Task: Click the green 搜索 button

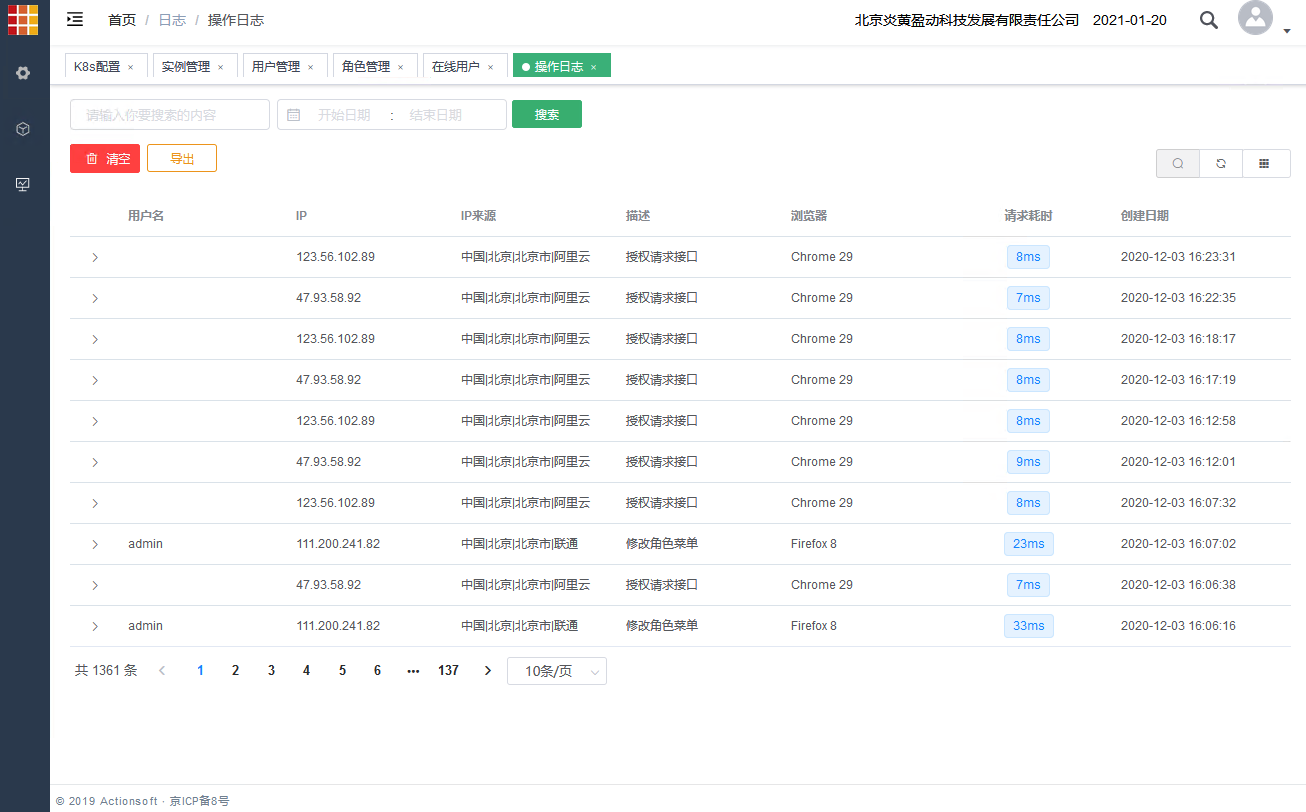Action: click(x=547, y=114)
